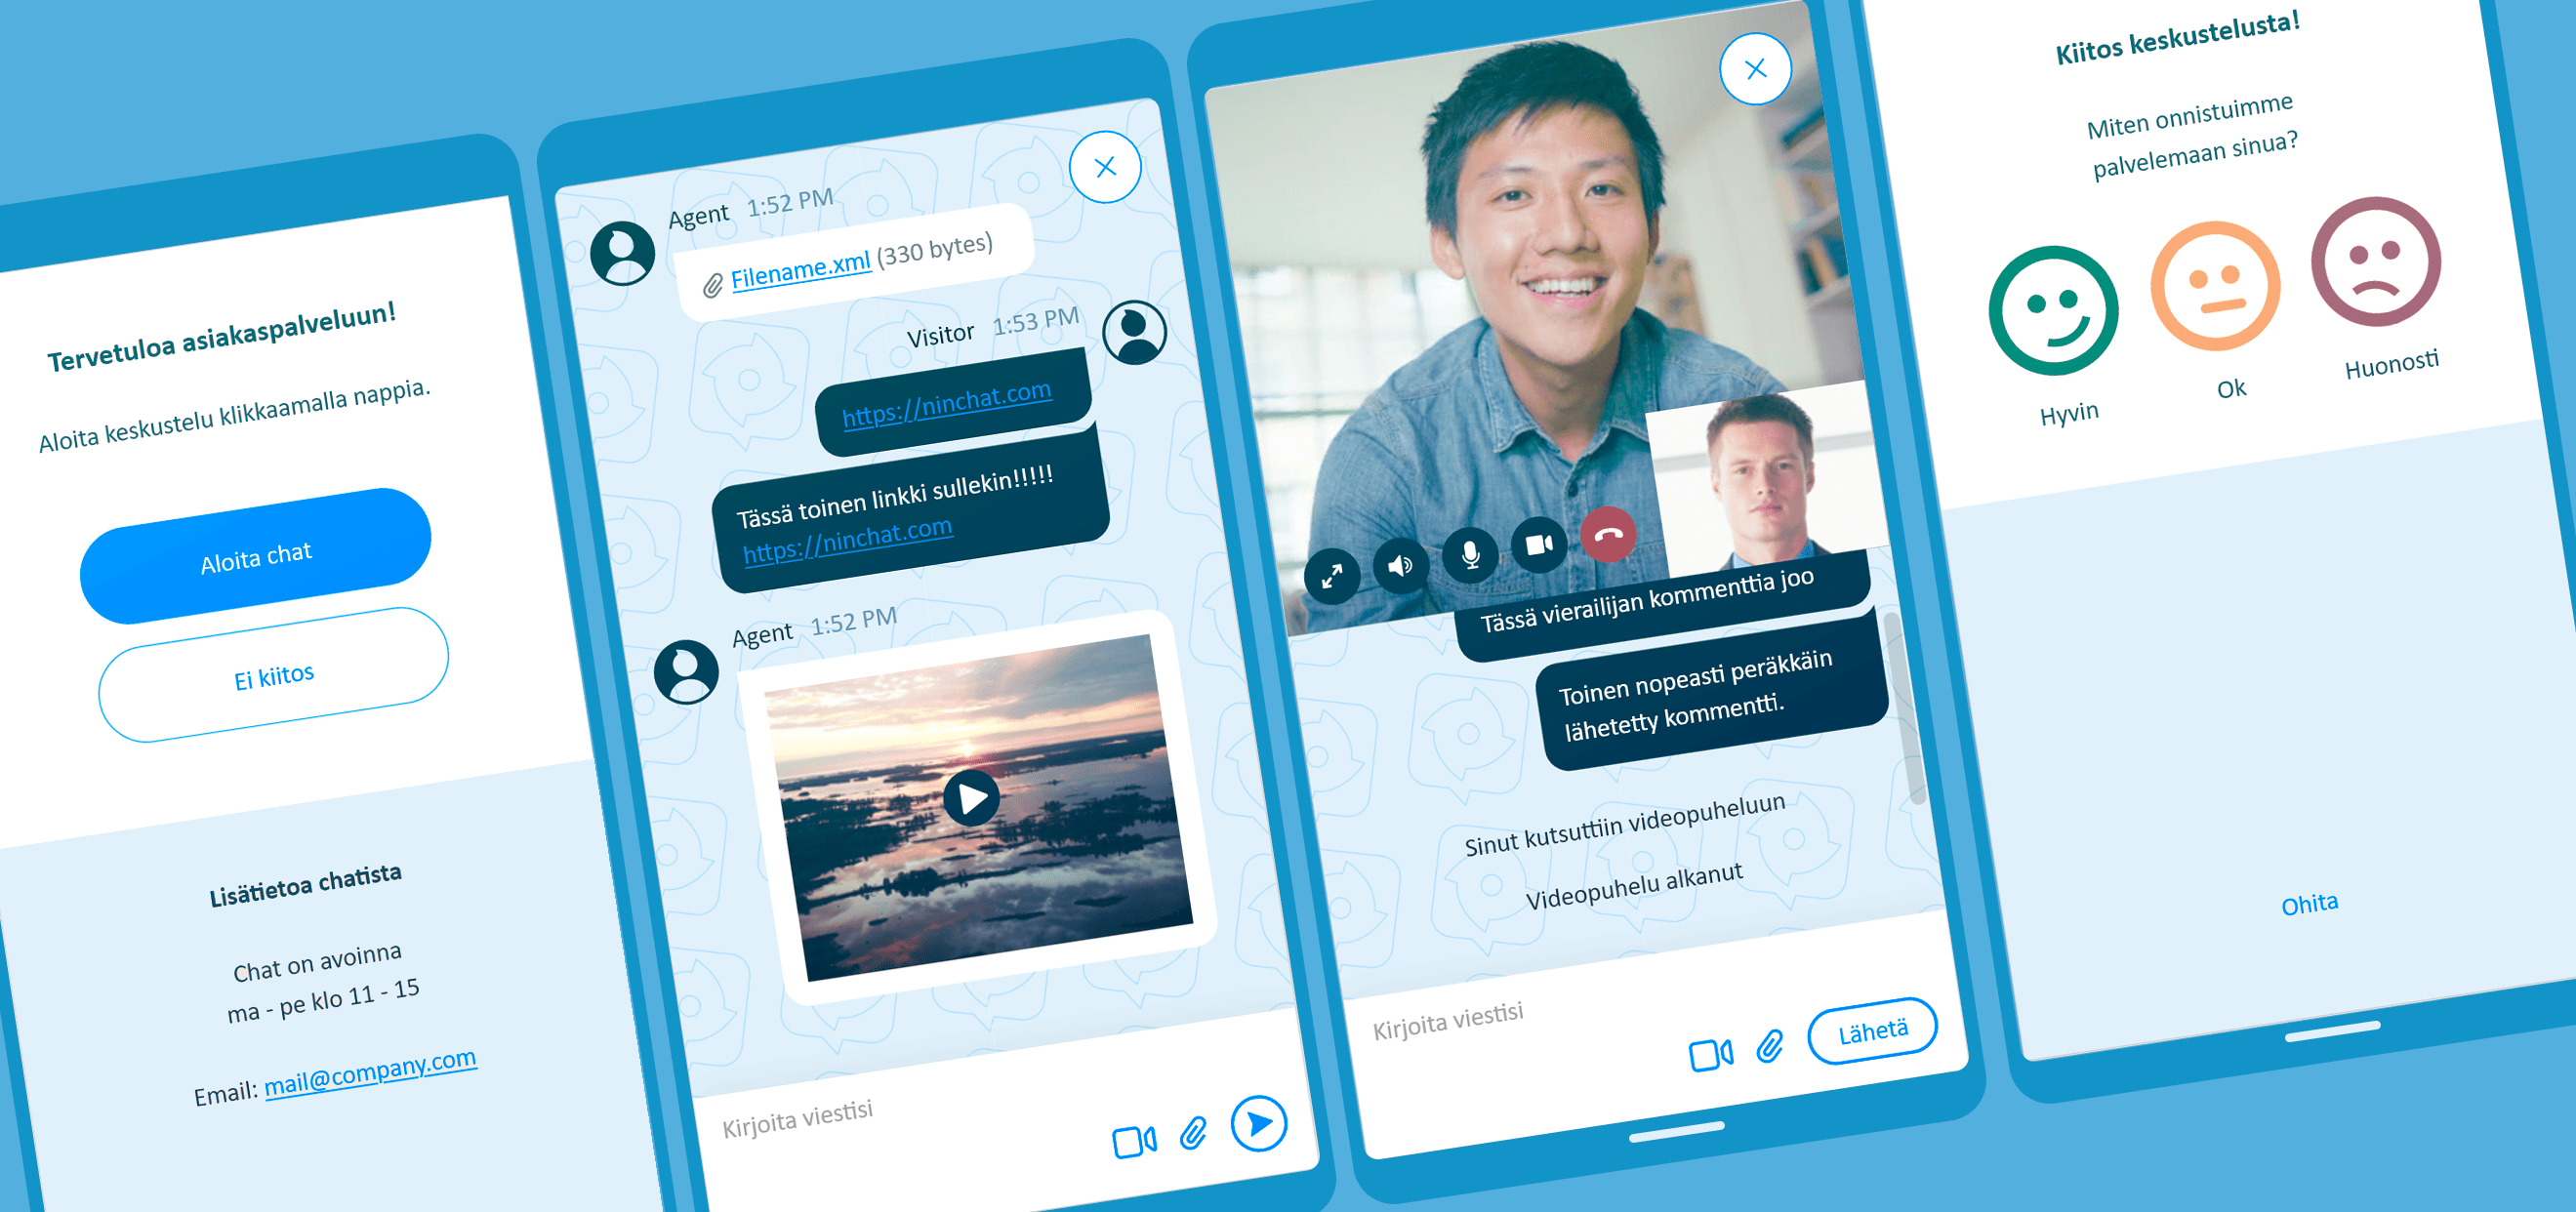Toggle speaker volume in video call
Viewport: 2576px width, 1212px height.
1401,565
